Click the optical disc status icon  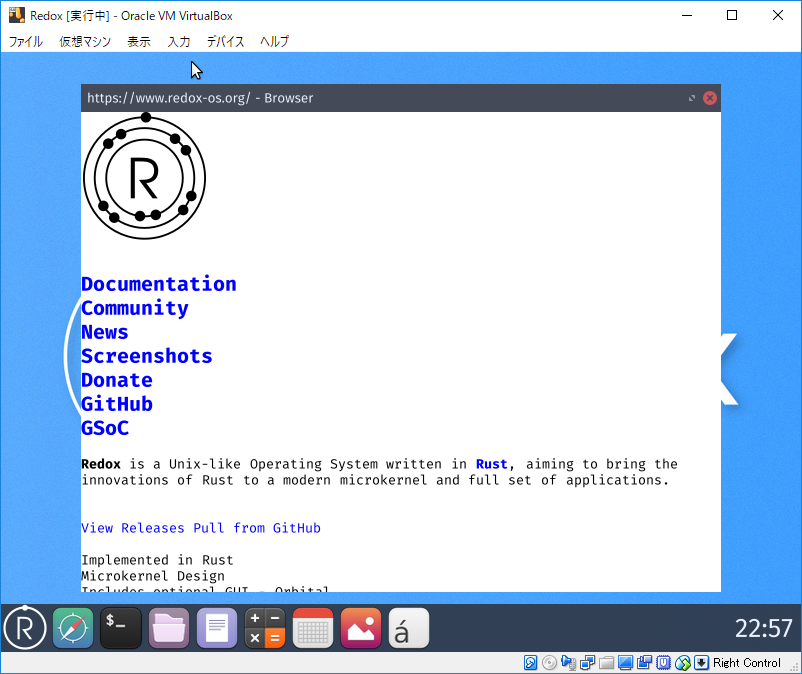pyautogui.click(x=549, y=663)
